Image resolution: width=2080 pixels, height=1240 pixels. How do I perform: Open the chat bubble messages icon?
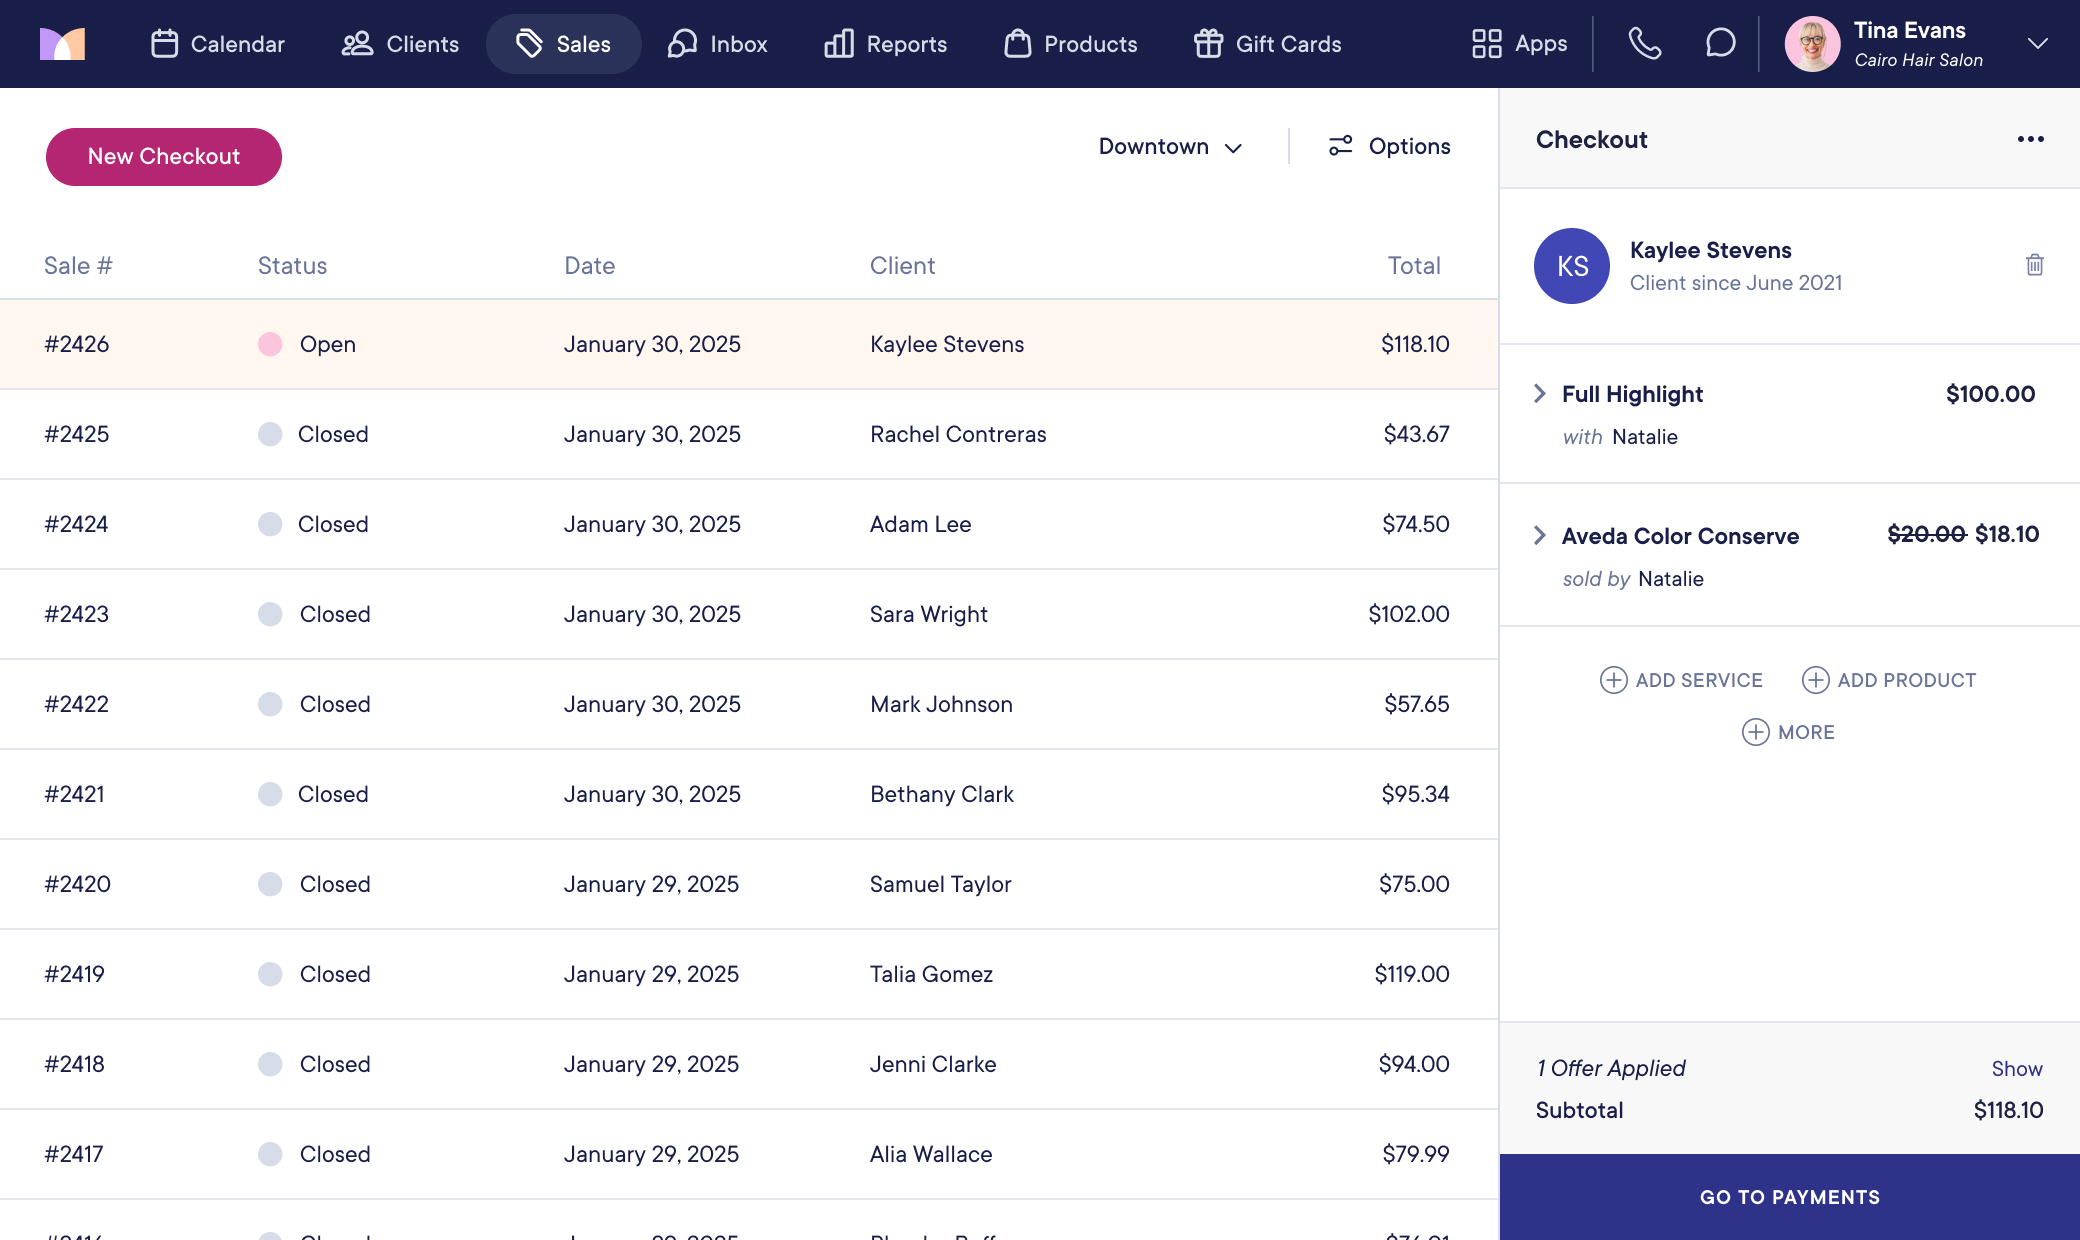1720,44
